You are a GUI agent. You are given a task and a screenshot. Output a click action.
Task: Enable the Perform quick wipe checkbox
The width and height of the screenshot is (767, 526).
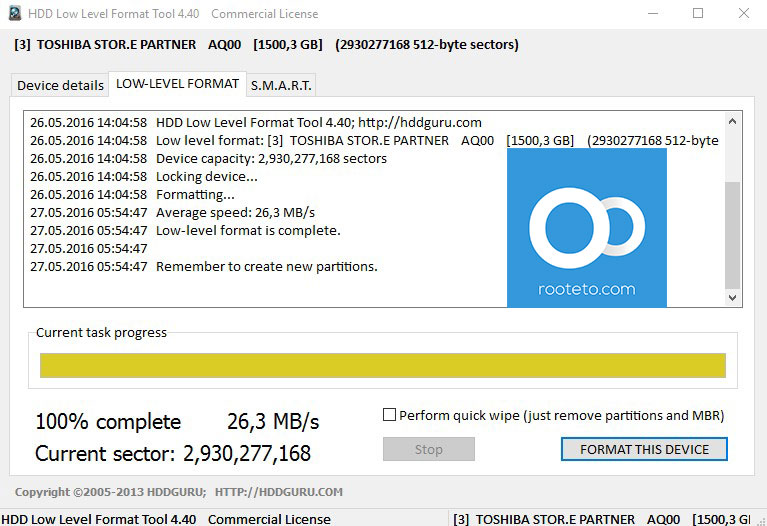point(389,415)
